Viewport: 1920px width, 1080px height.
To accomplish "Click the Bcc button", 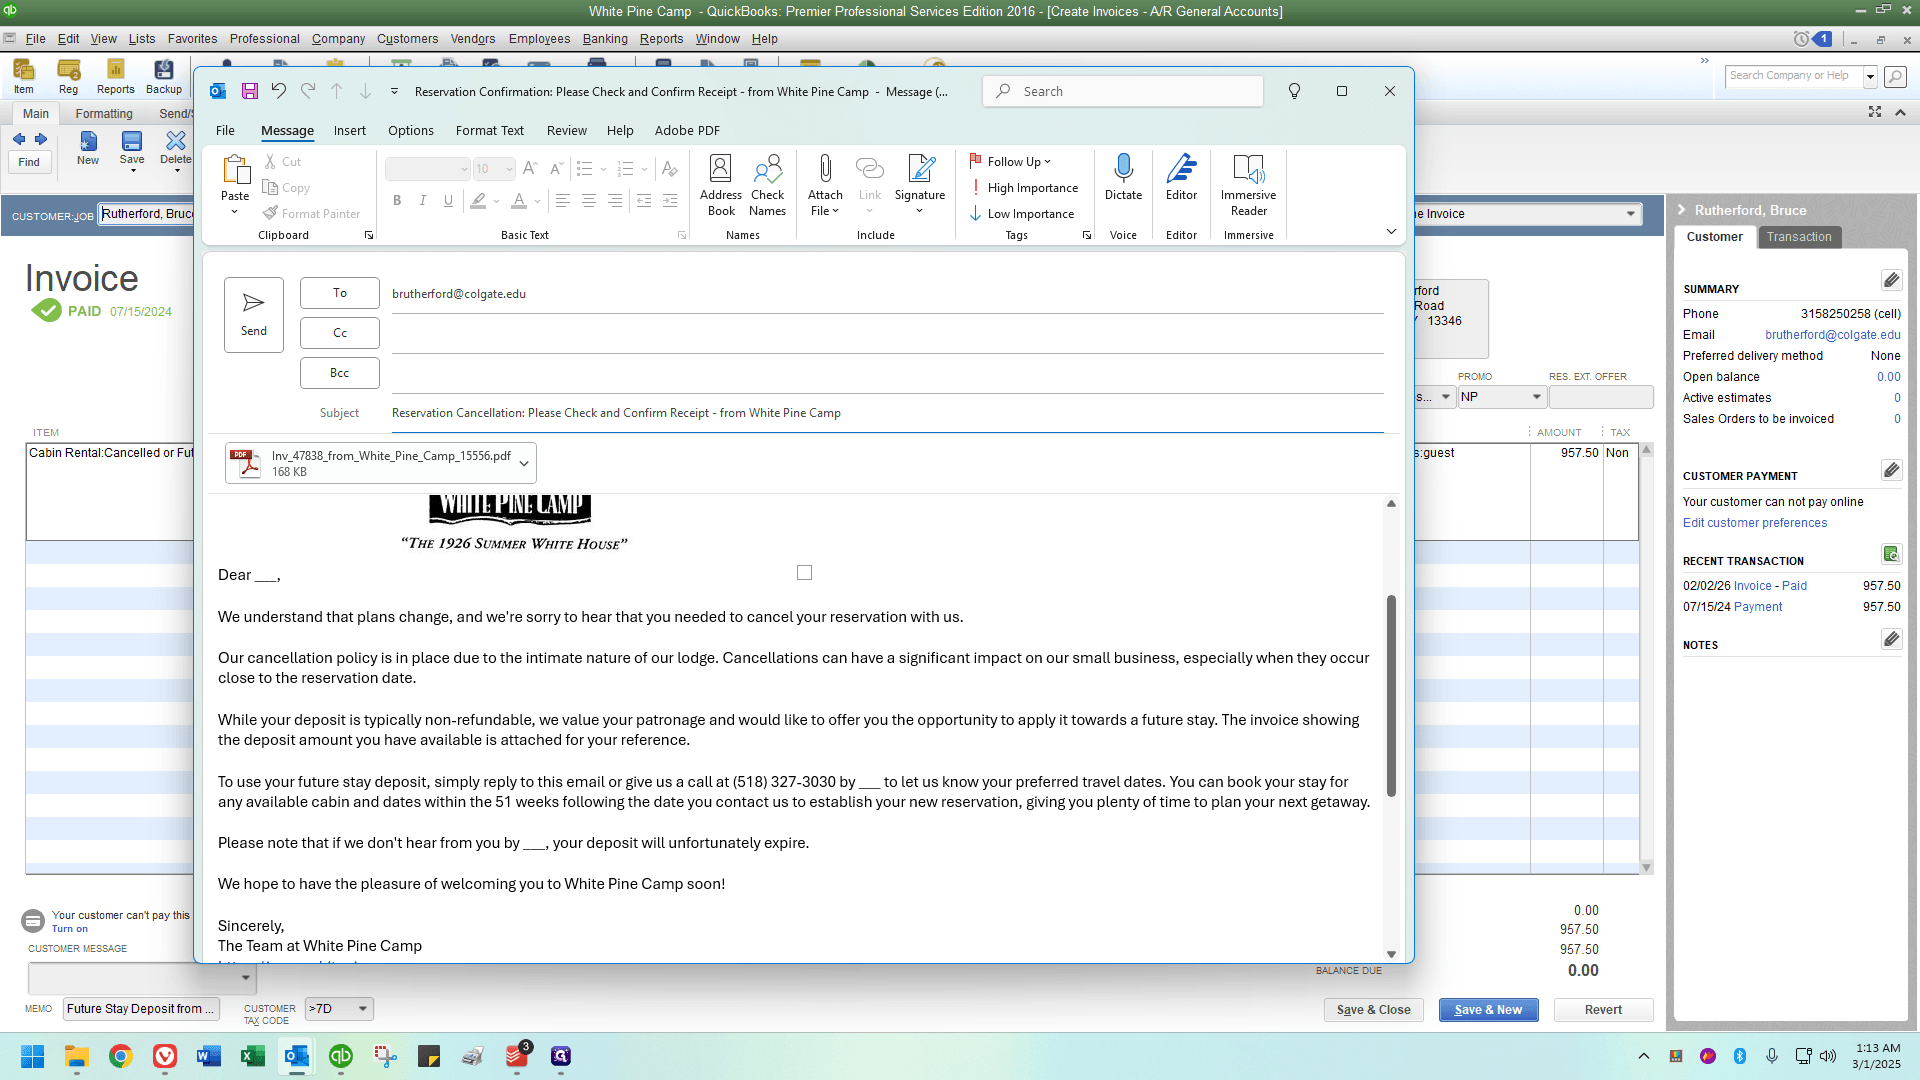I will coord(340,373).
